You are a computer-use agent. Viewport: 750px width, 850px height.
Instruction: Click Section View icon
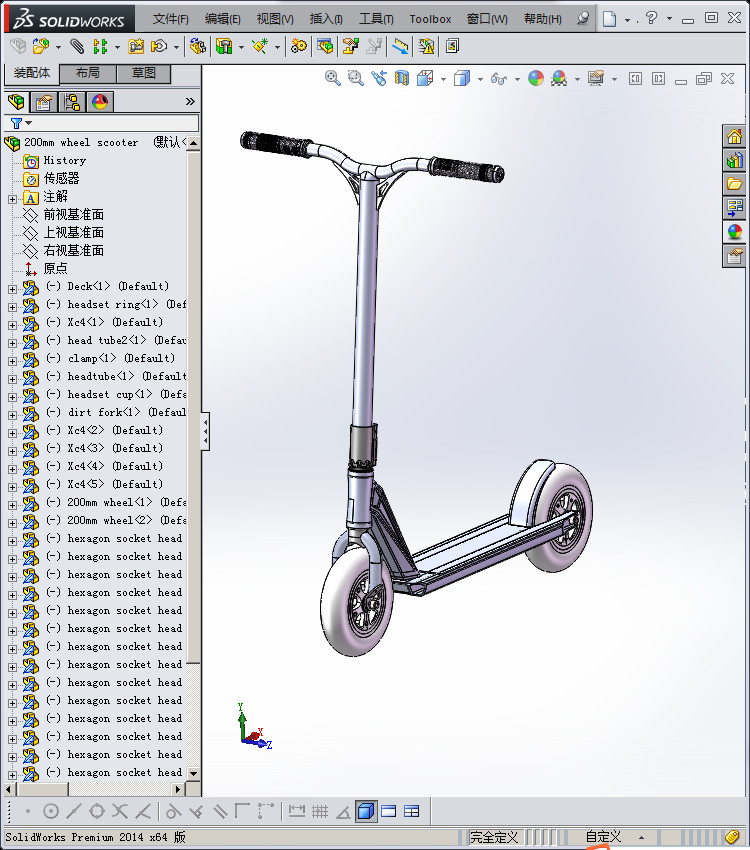coord(402,79)
